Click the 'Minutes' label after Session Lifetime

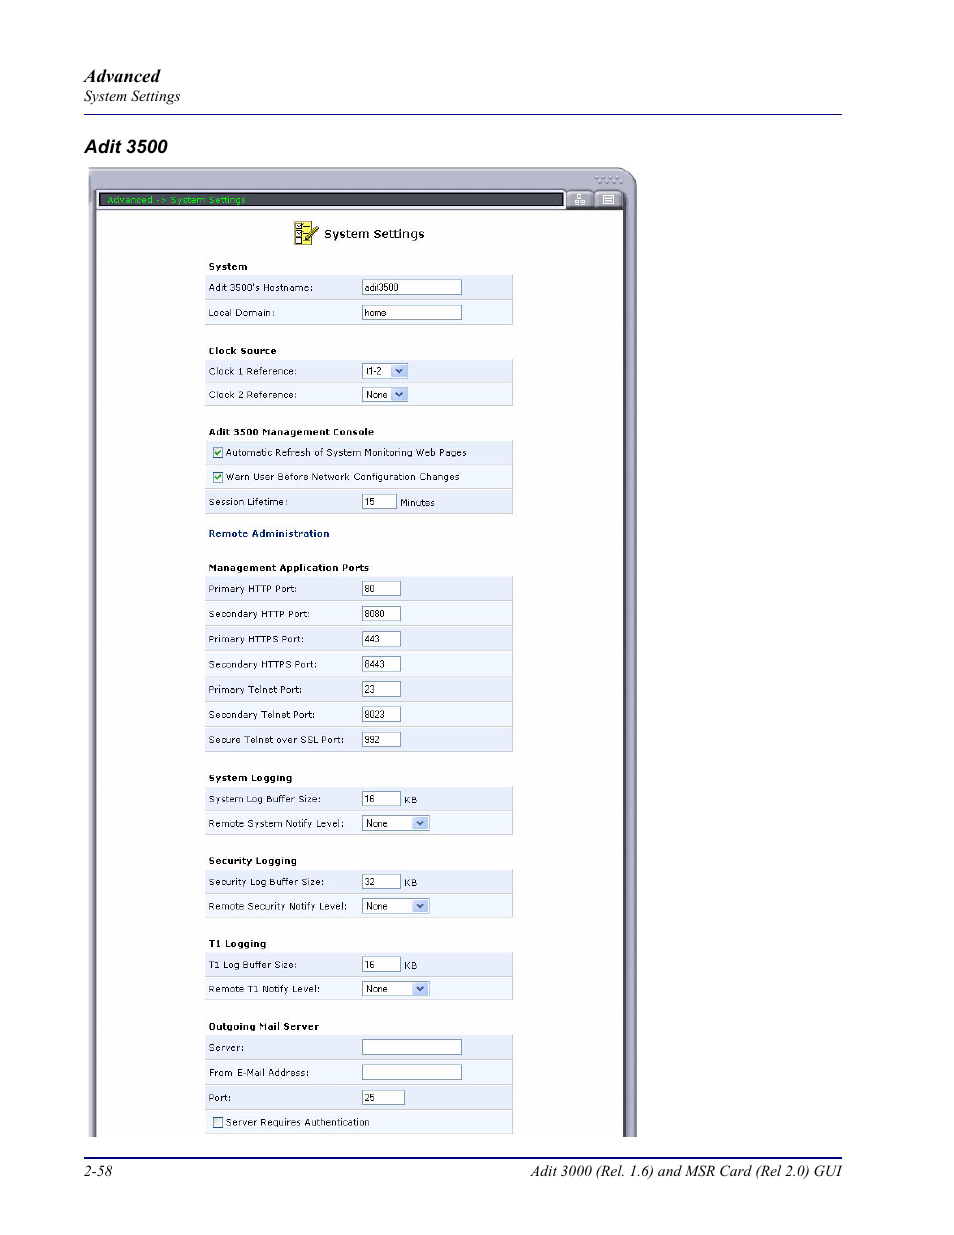[x=417, y=503]
